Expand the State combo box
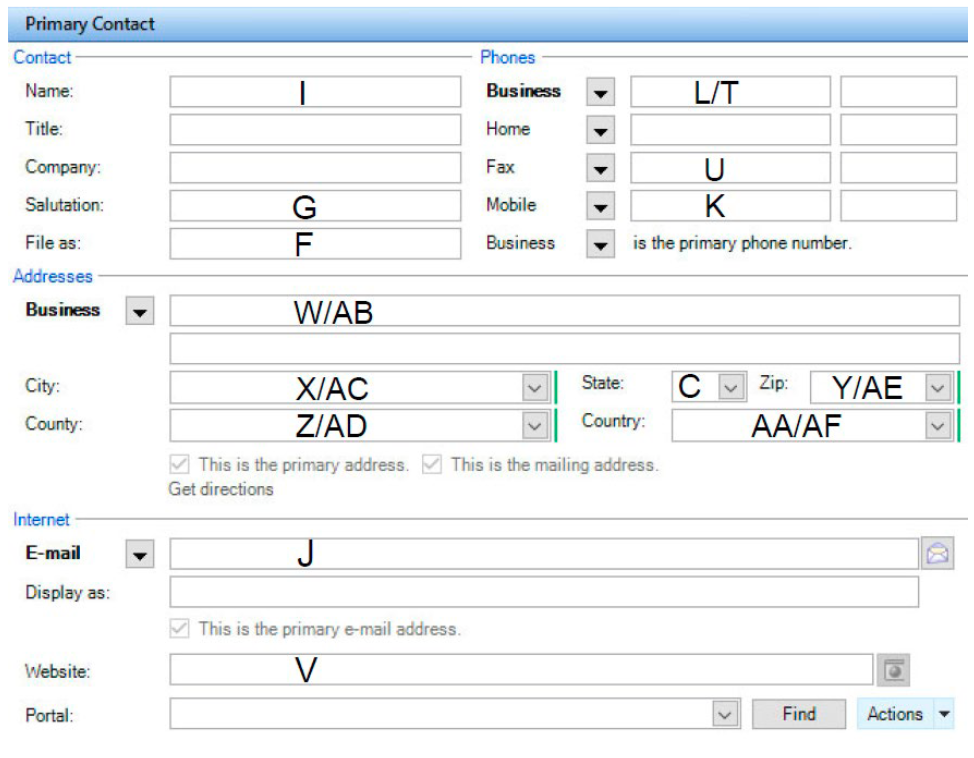This screenshot has height=758, width=974. pyautogui.click(x=731, y=387)
